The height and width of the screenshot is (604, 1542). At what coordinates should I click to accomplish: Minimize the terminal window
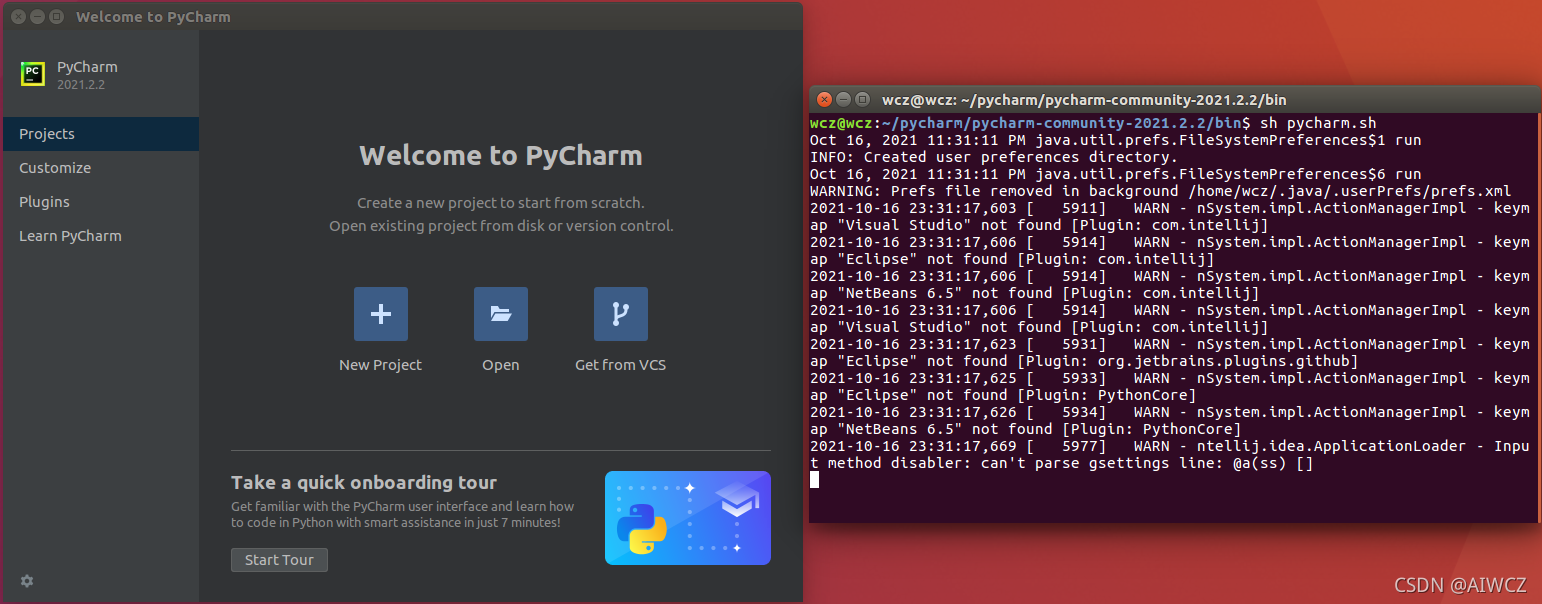point(844,99)
